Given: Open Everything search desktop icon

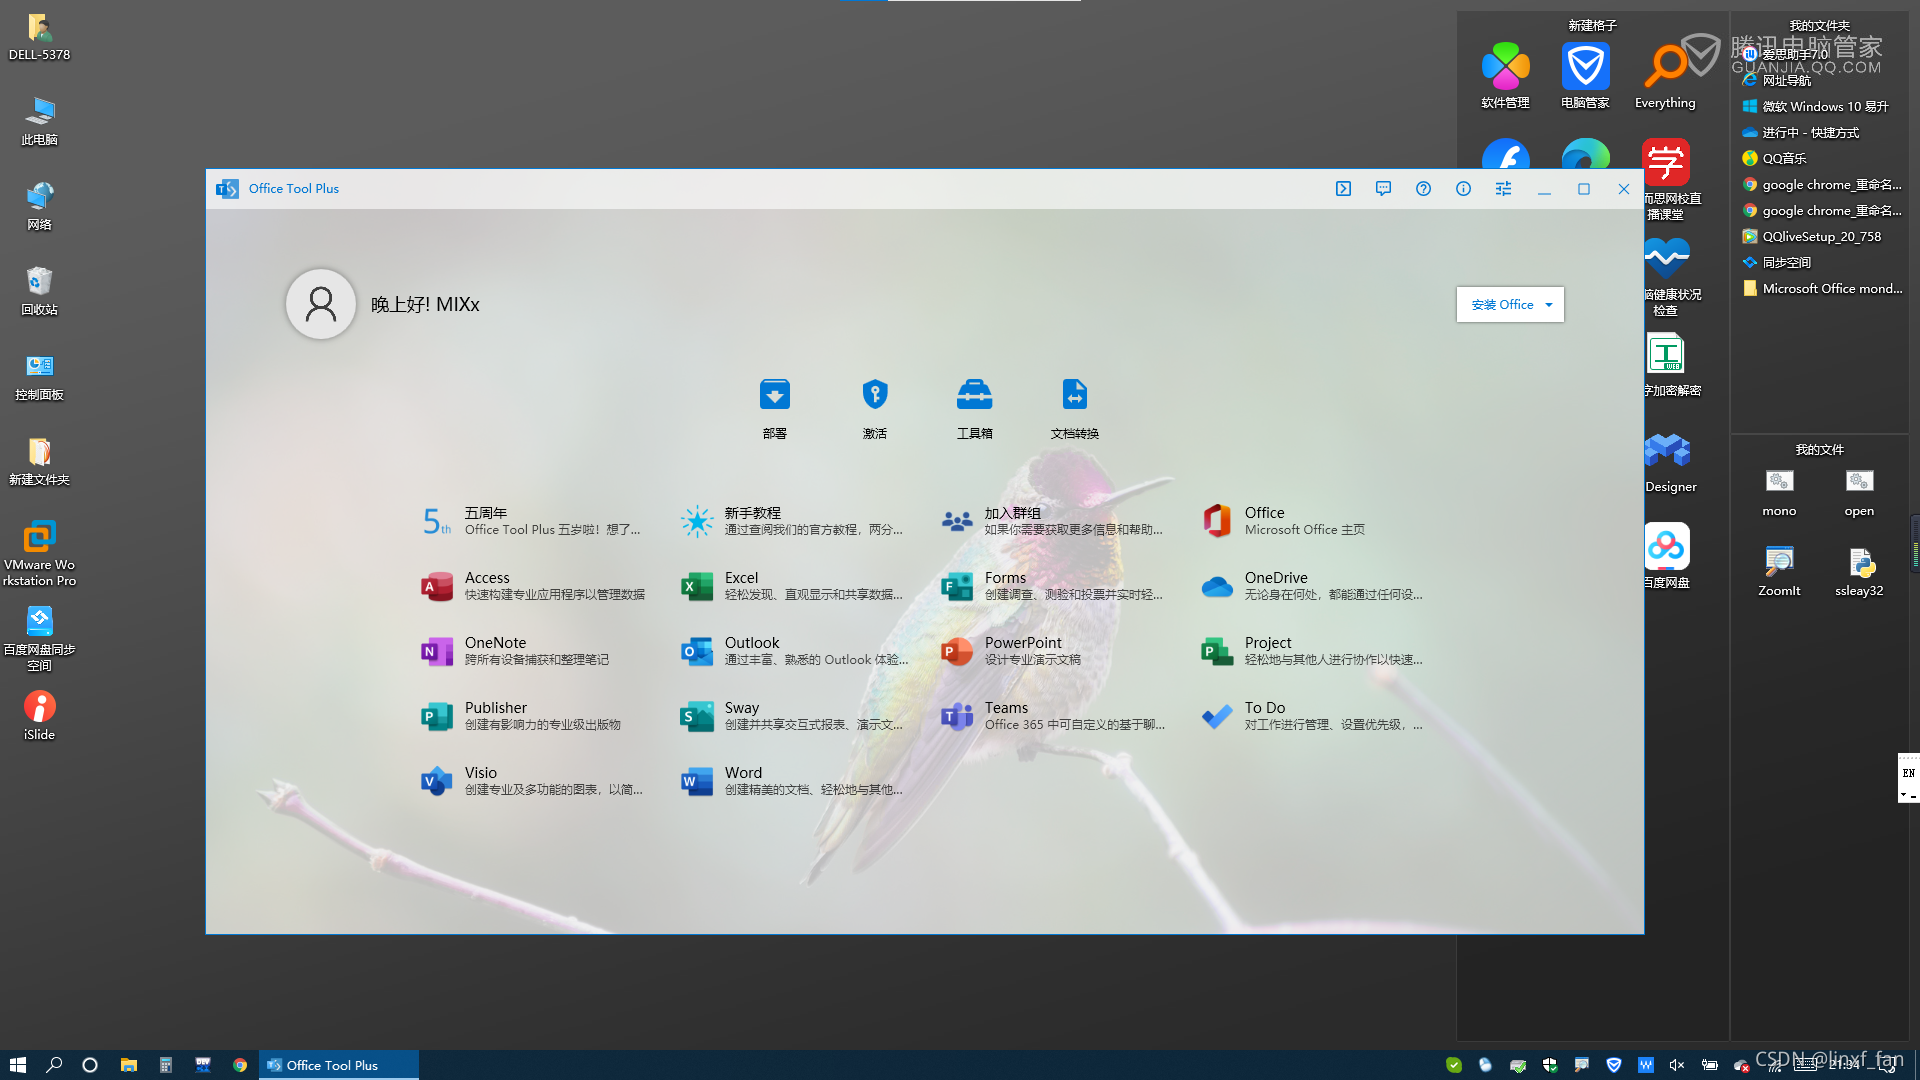Looking at the screenshot, I should (1665, 75).
